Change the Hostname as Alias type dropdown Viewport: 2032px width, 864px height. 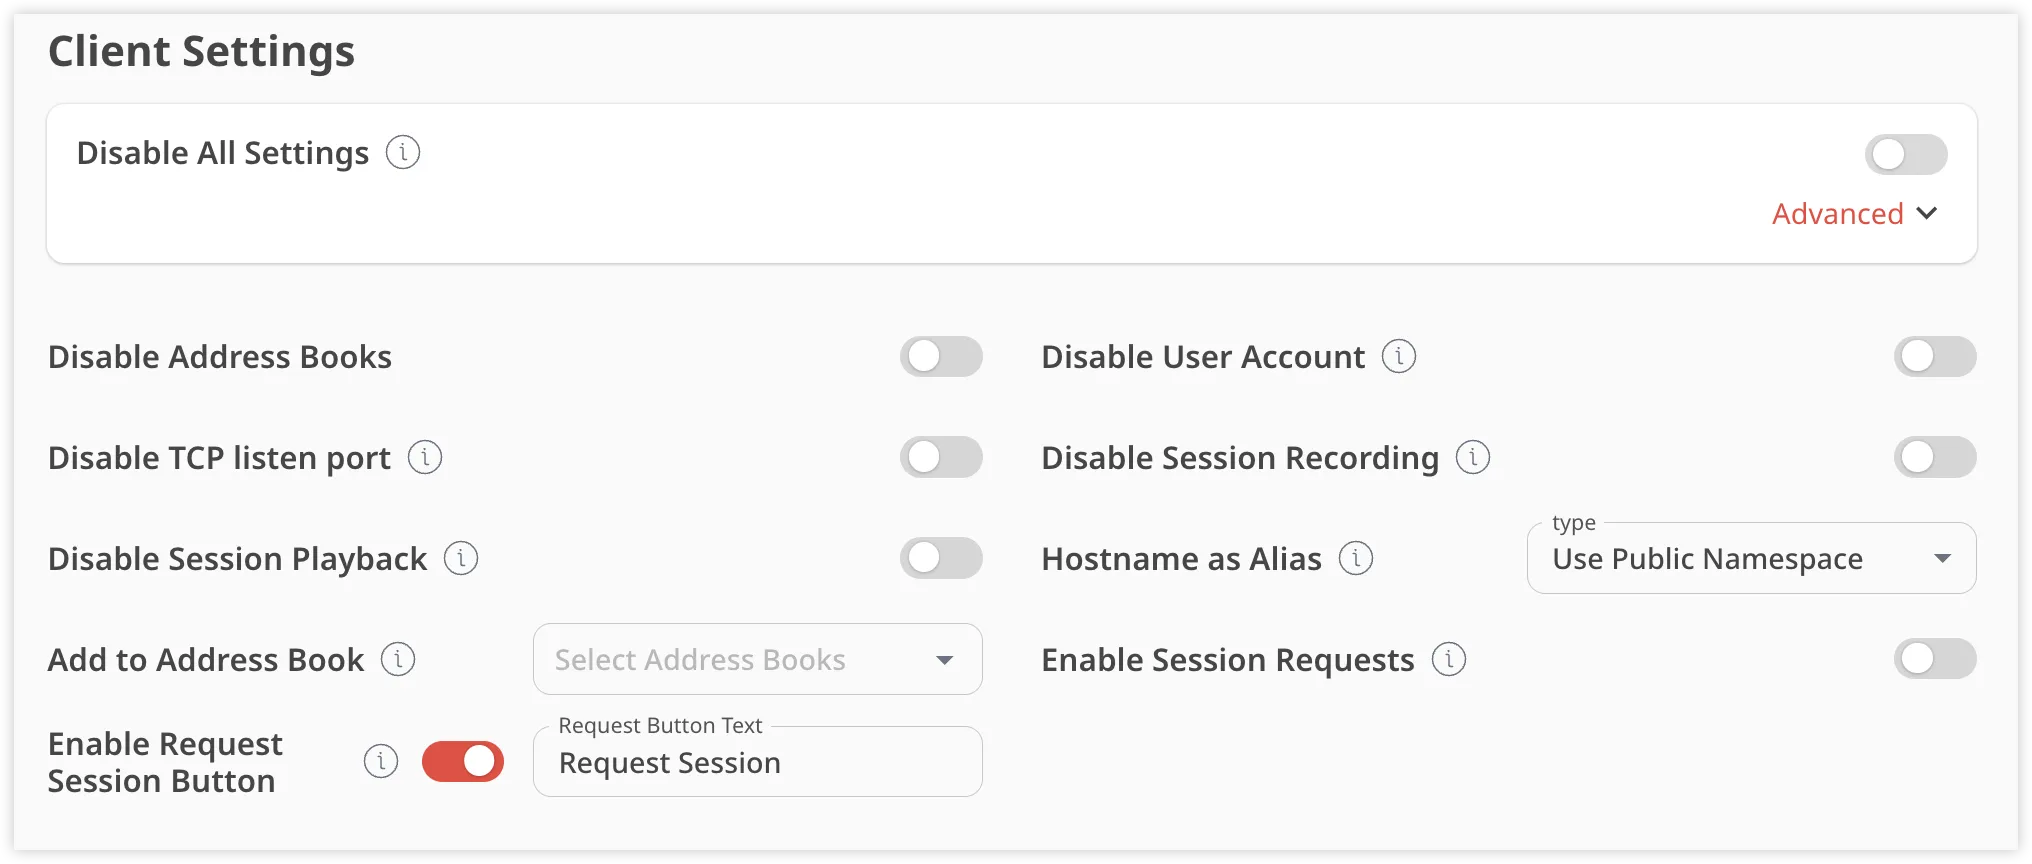[x=1749, y=559]
